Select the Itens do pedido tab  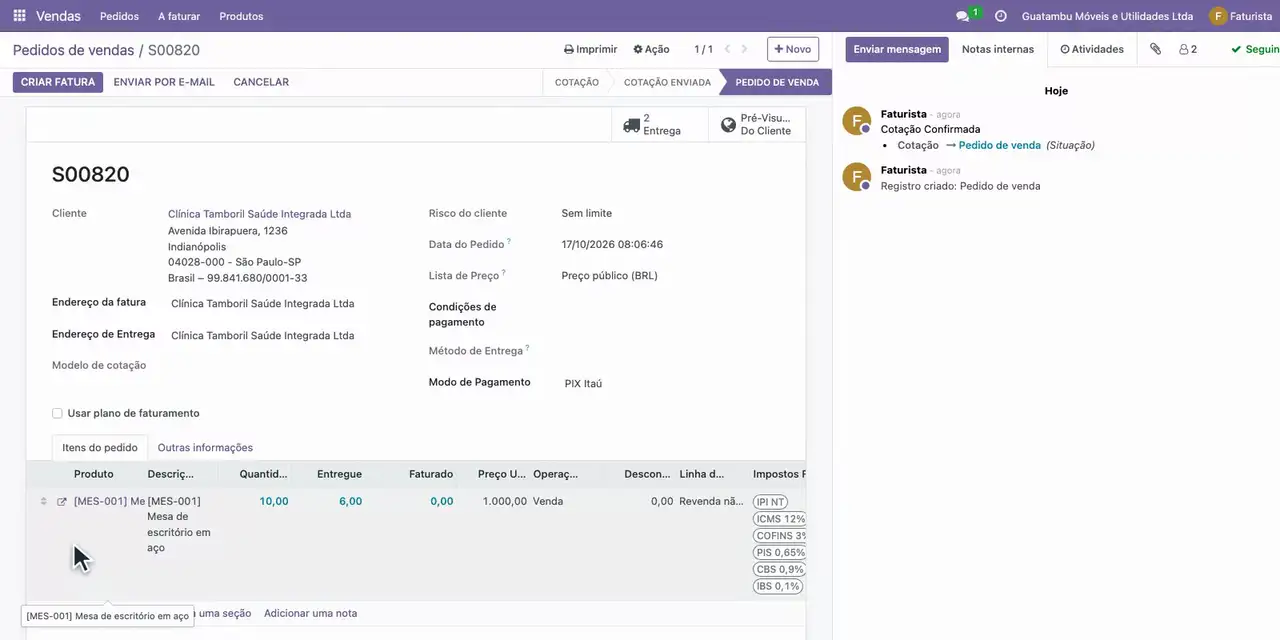pos(100,448)
